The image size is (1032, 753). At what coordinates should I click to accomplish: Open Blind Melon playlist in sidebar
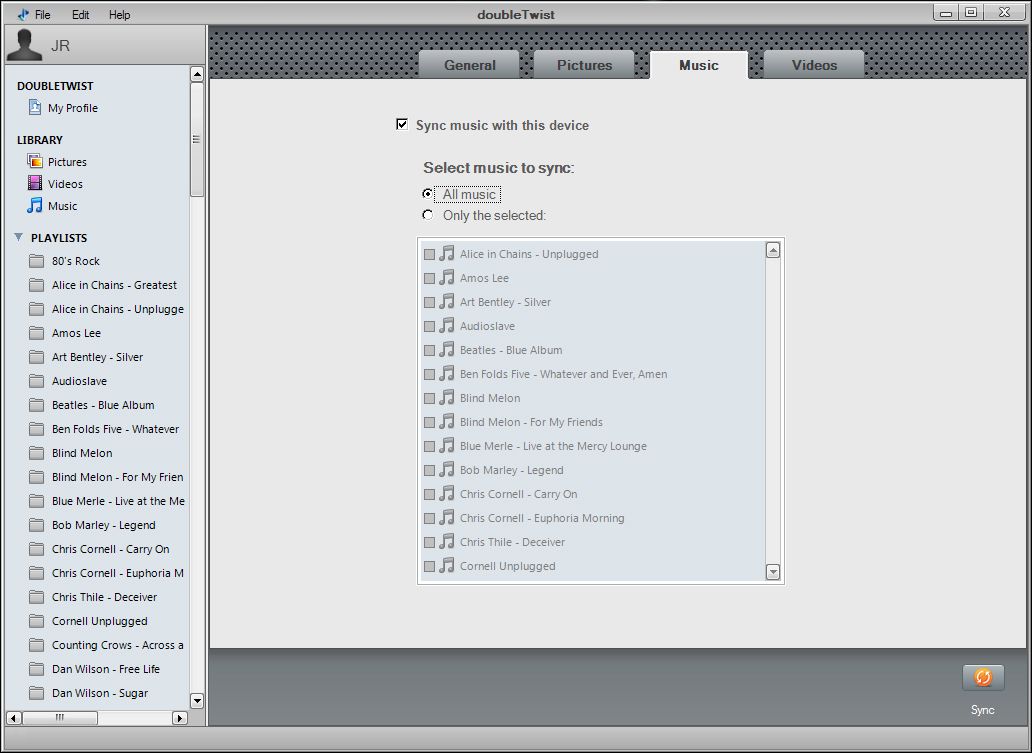(x=82, y=453)
